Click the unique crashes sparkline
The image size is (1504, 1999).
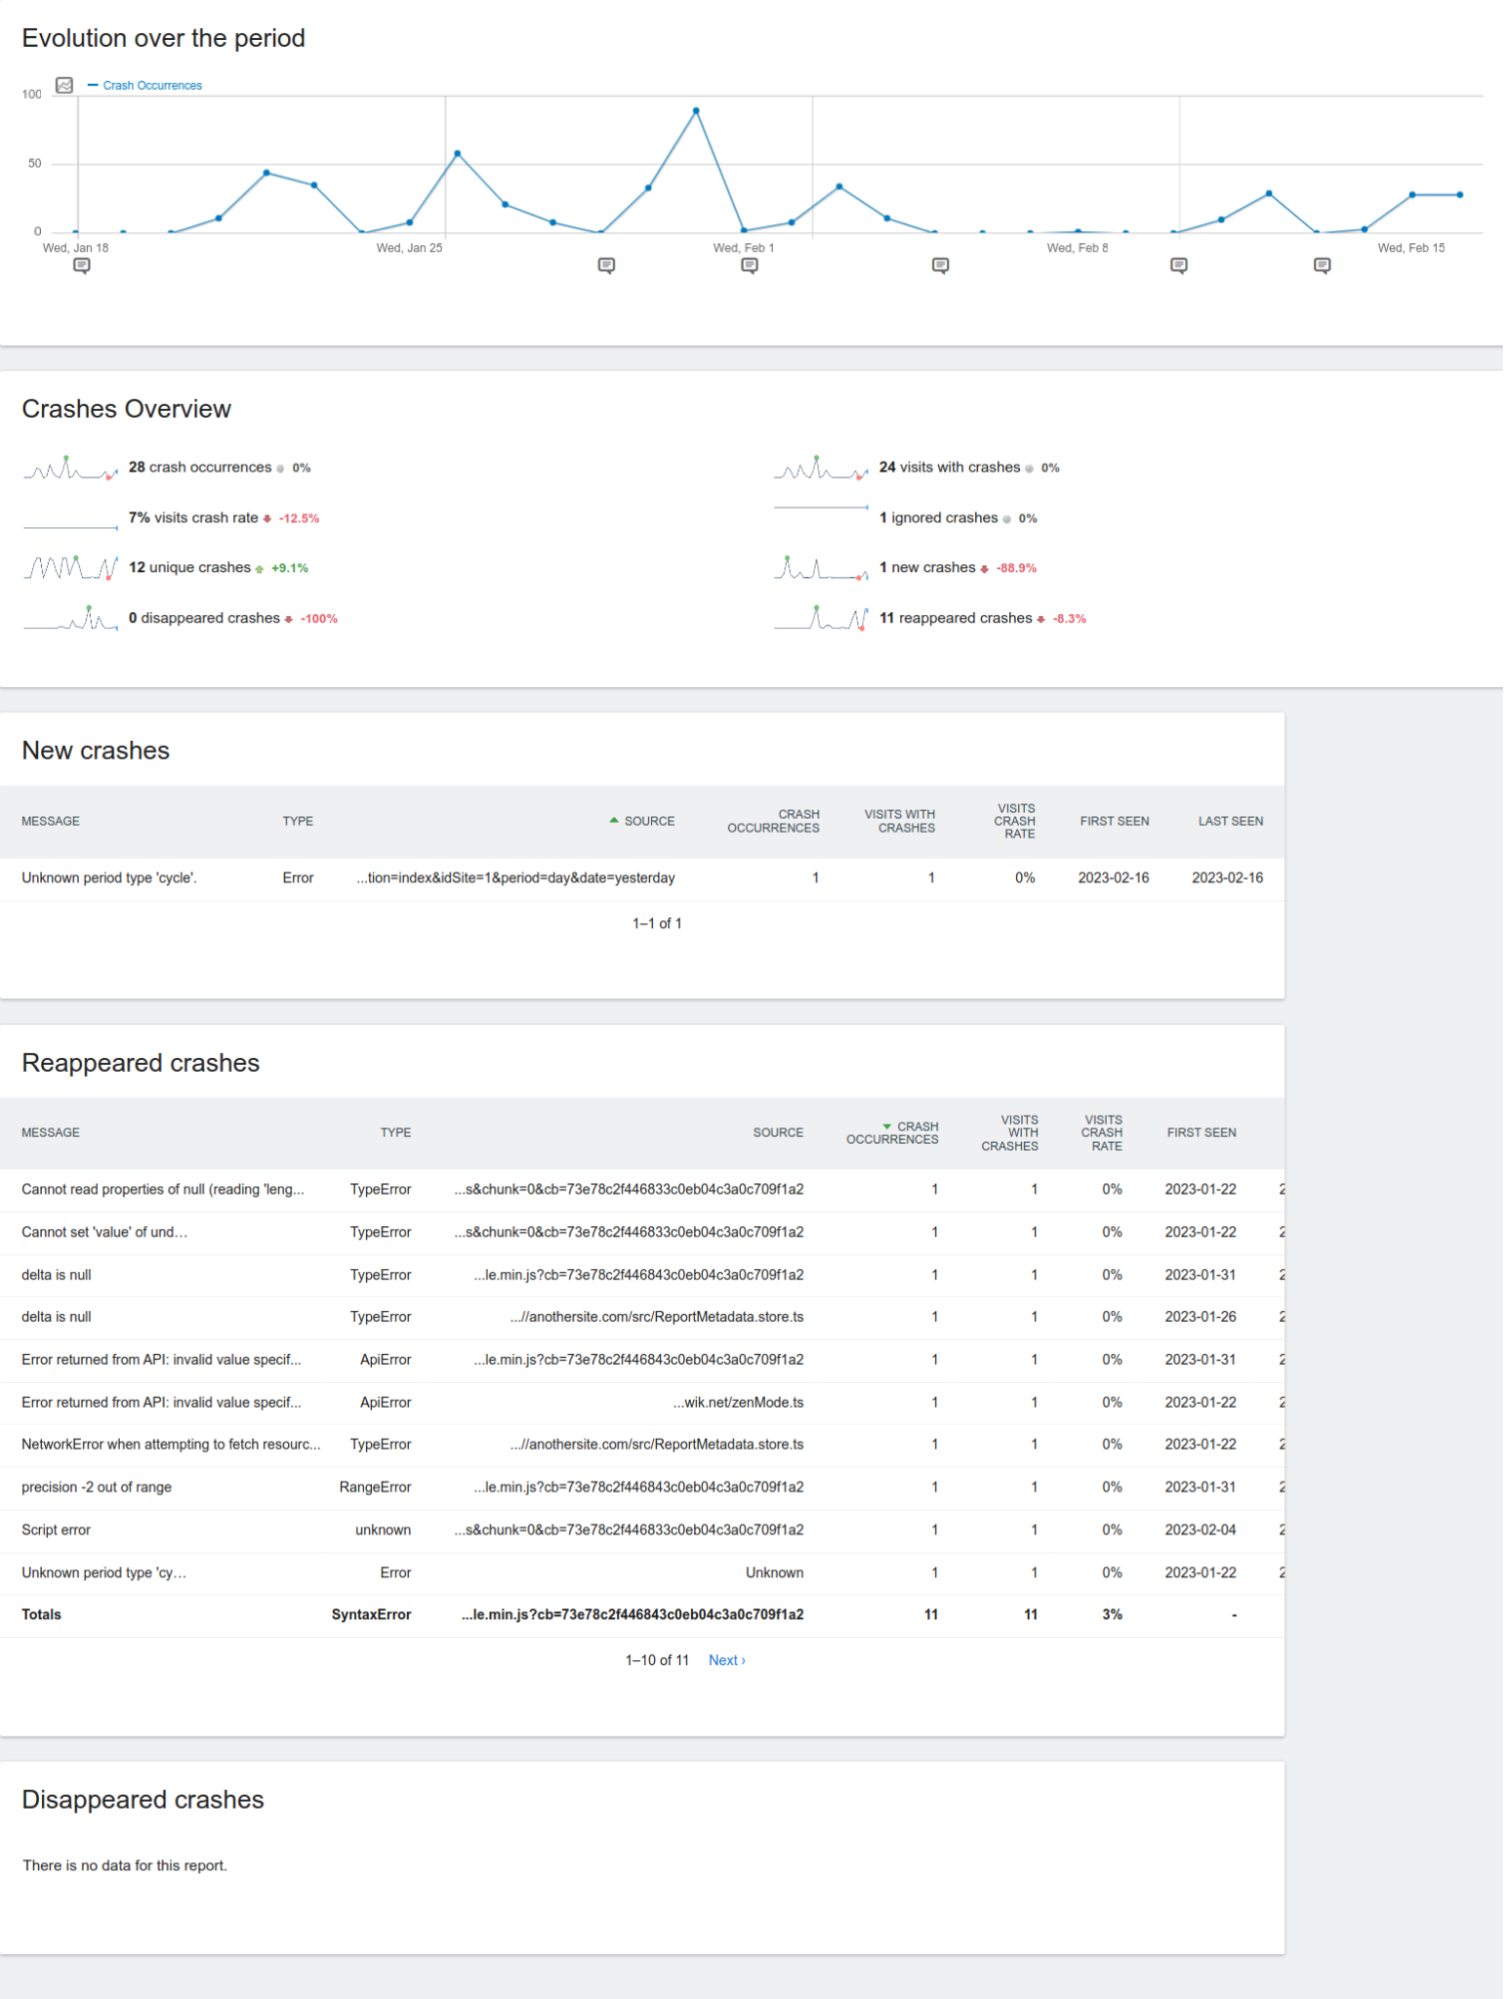pos(71,568)
